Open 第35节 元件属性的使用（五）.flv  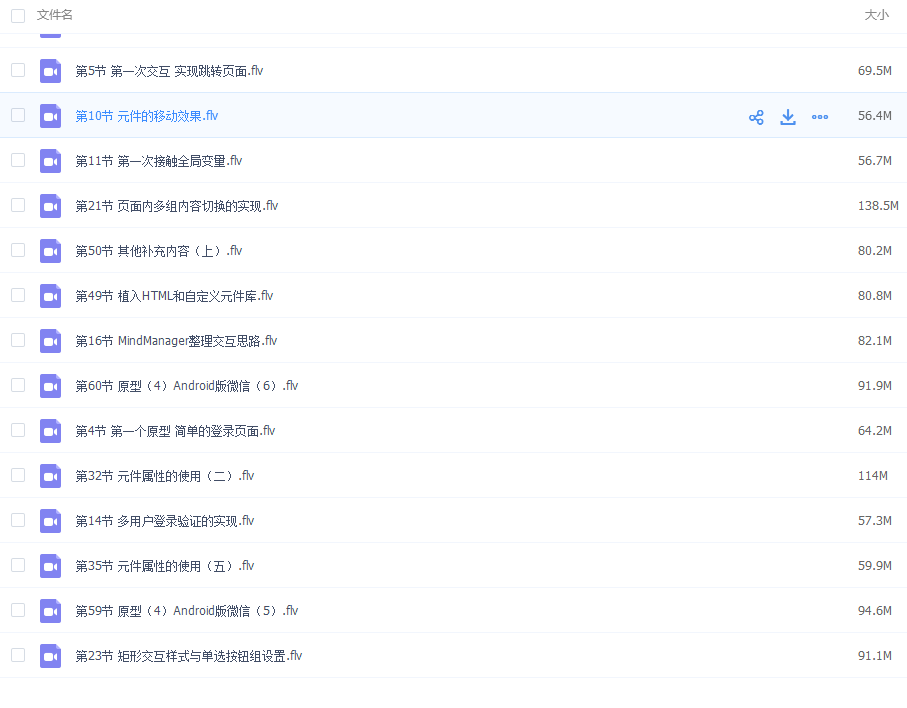(x=164, y=566)
